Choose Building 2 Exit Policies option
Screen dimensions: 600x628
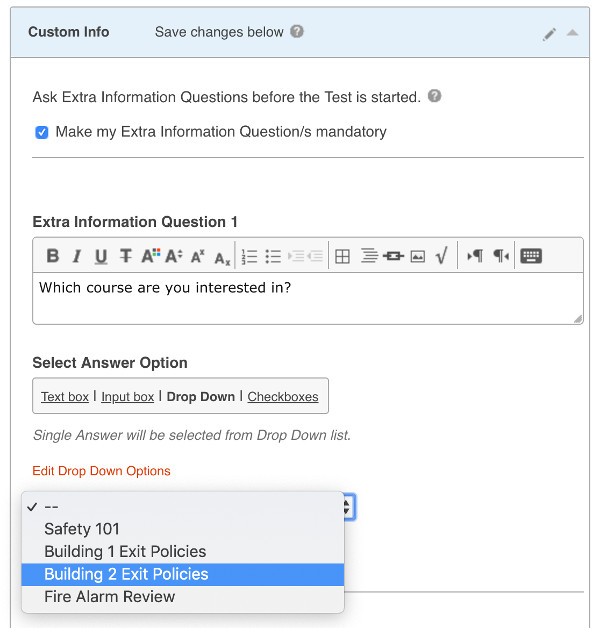tap(126, 574)
